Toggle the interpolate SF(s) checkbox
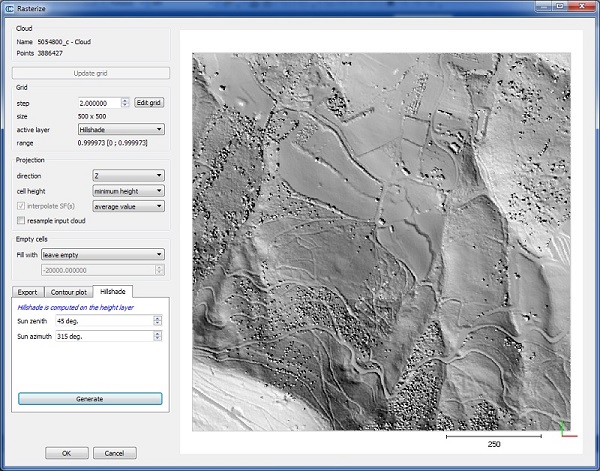The height and width of the screenshot is (471, 600). click(21, 206)
